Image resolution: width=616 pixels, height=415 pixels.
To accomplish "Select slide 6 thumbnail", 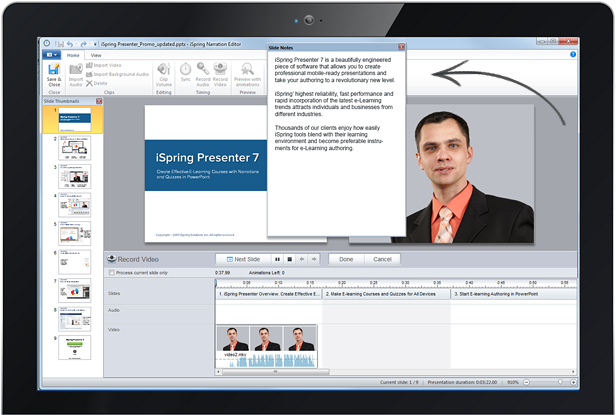I will (x=75, y=262).
